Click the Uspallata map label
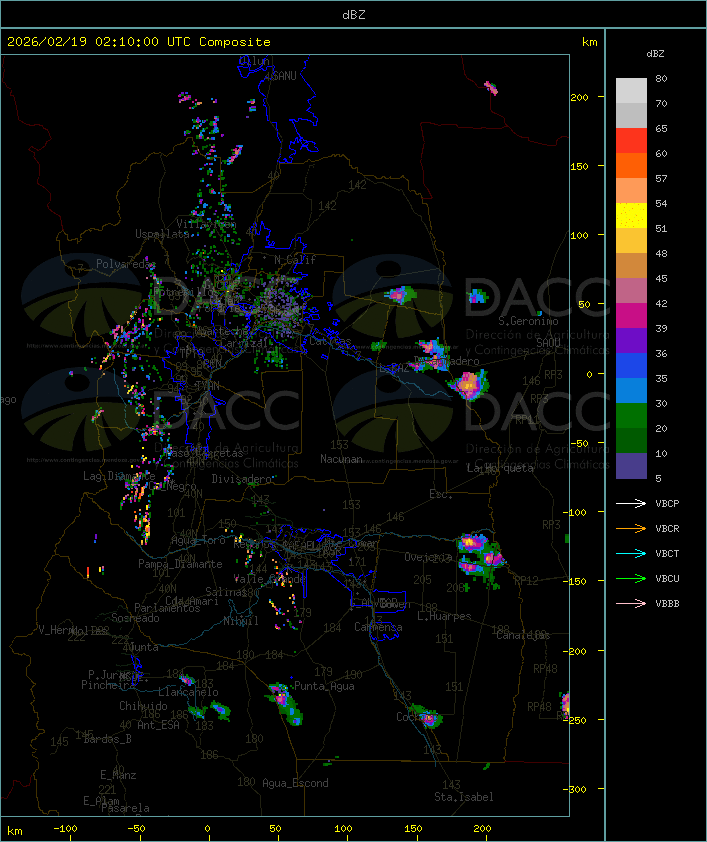Screen dimensions: 707x842 click(x=162, y=234)
